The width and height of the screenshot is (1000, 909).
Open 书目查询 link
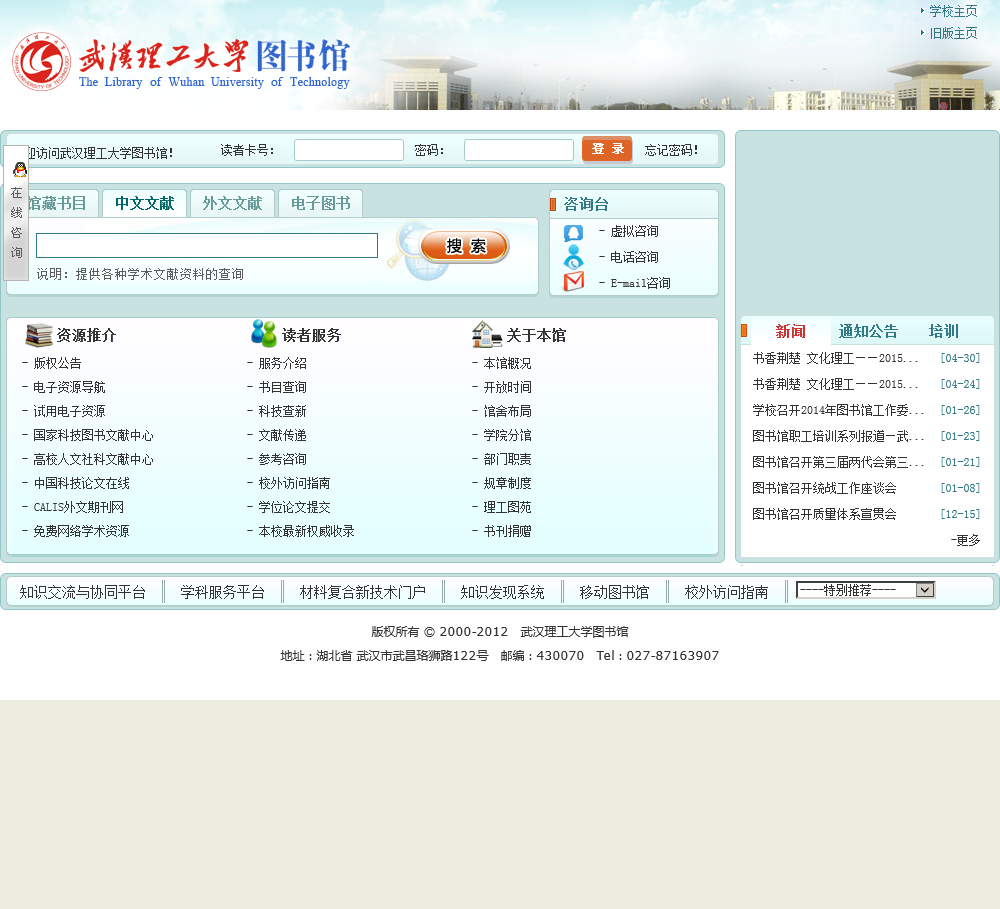coord(283,387)
